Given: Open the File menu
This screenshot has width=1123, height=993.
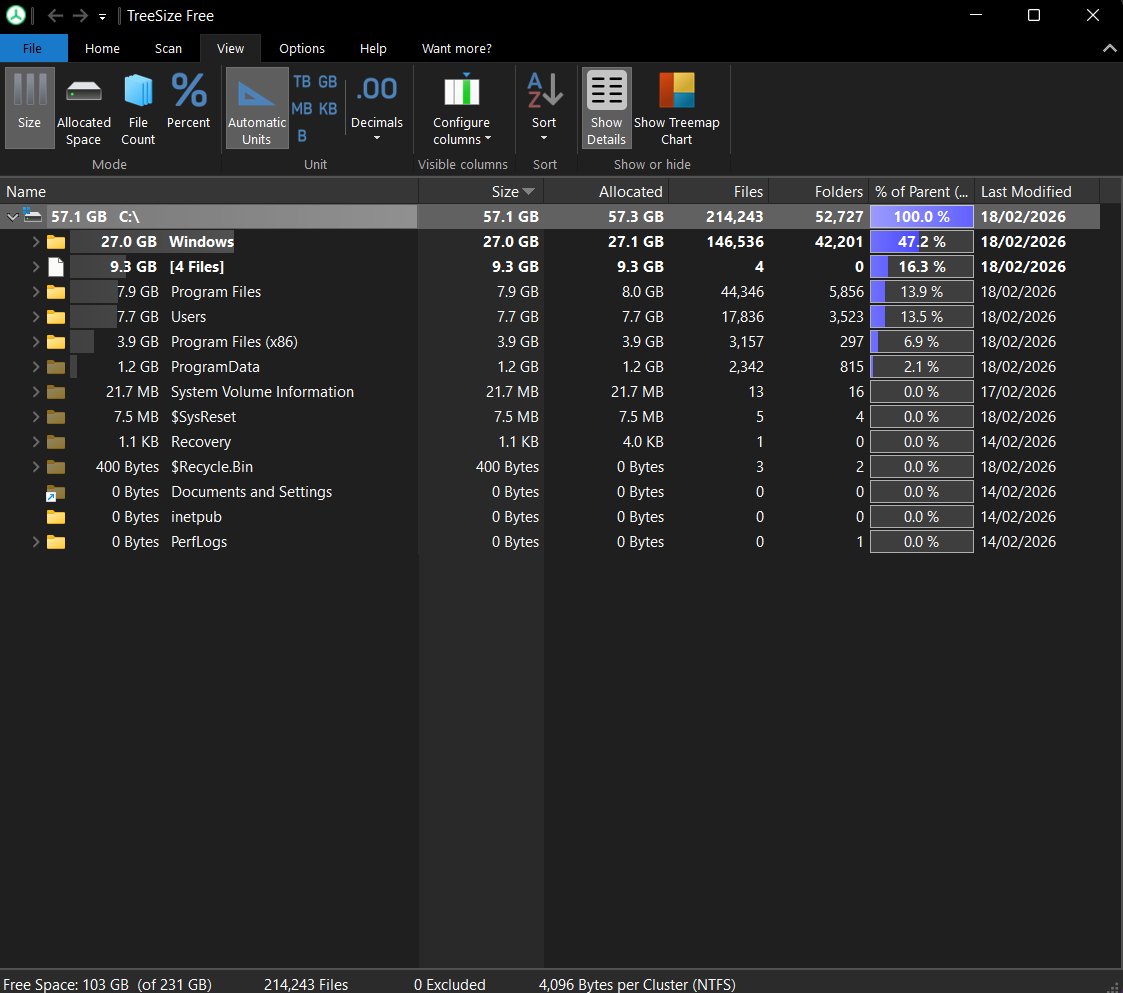Looking at the screenshot, I should [33, 48].
